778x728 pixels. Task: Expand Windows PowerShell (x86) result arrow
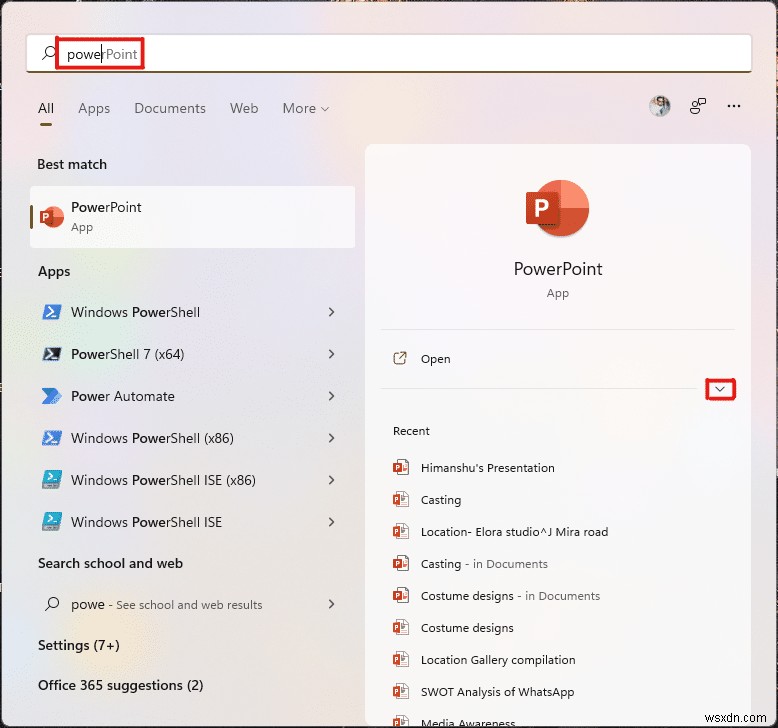pyautogui.click(x=331, y=438)
